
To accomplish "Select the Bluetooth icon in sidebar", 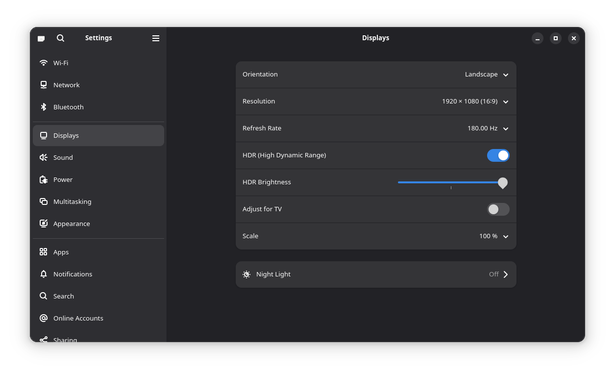I will [44, 107].
